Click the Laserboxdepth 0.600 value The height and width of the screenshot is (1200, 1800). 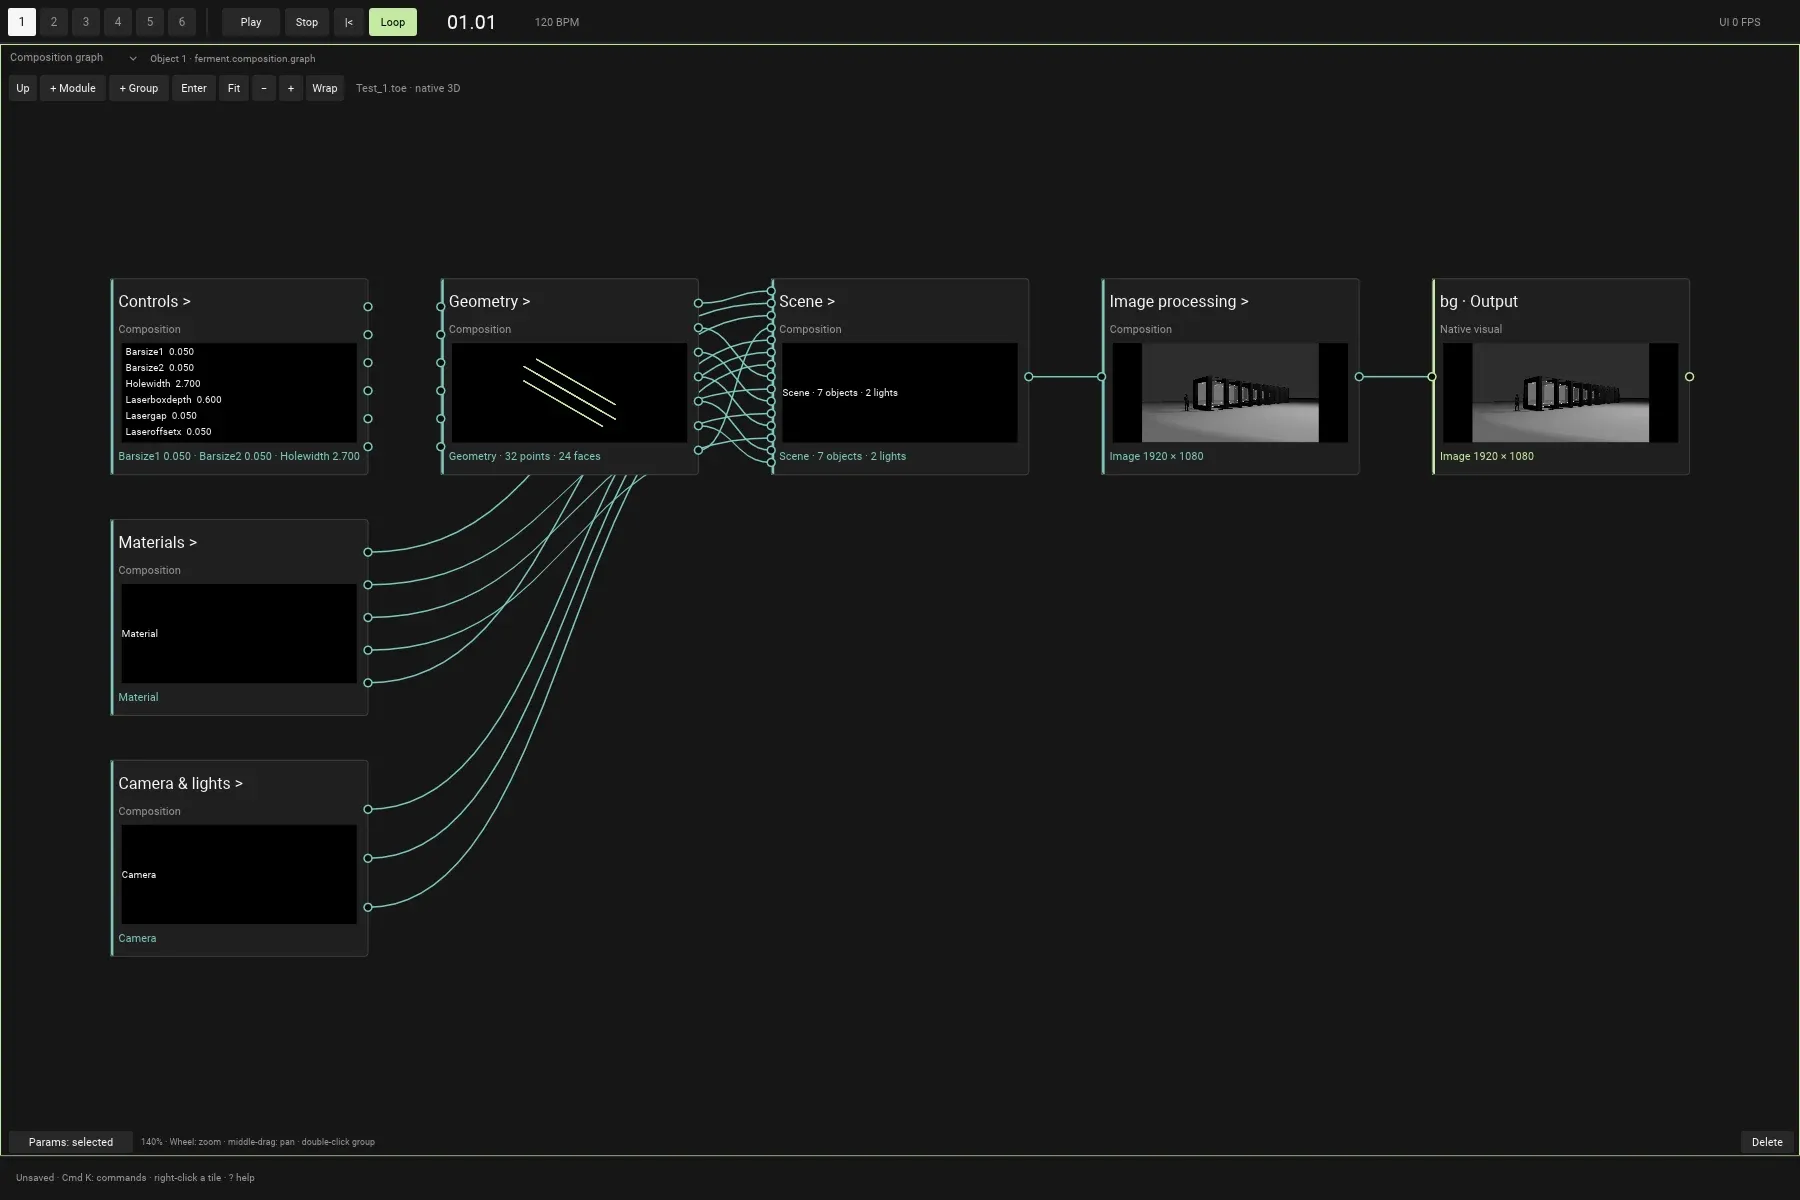pyautogui.click(x=174, y=400)
